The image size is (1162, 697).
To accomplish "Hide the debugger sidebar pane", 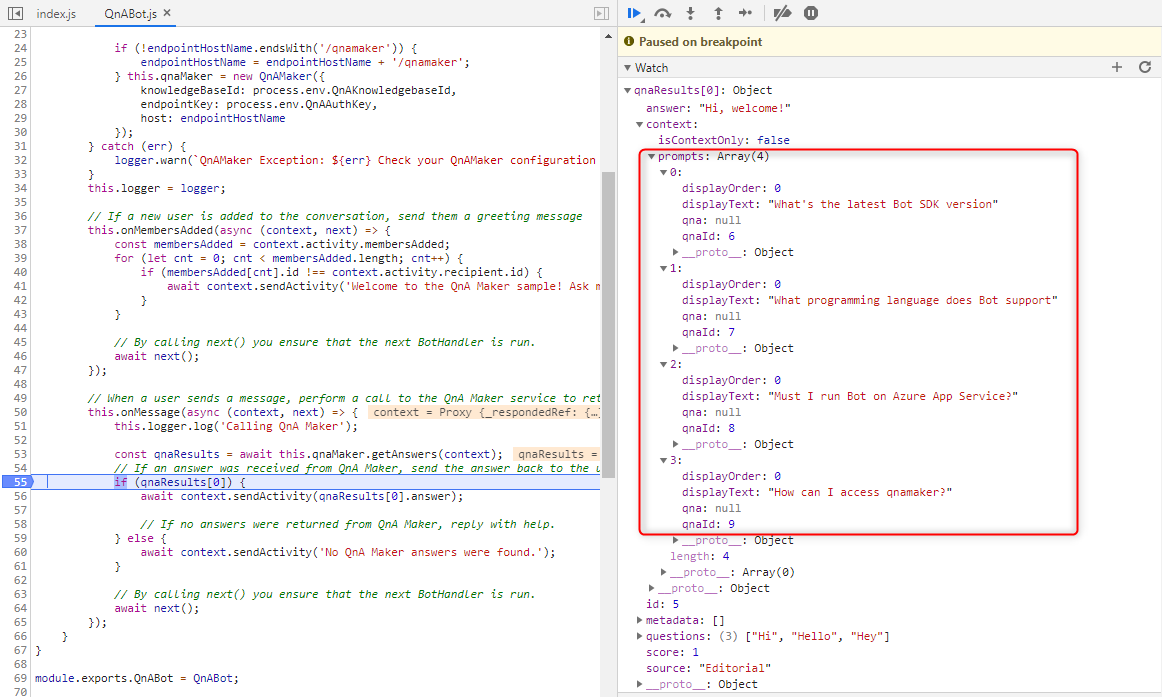I will point(601,14).
